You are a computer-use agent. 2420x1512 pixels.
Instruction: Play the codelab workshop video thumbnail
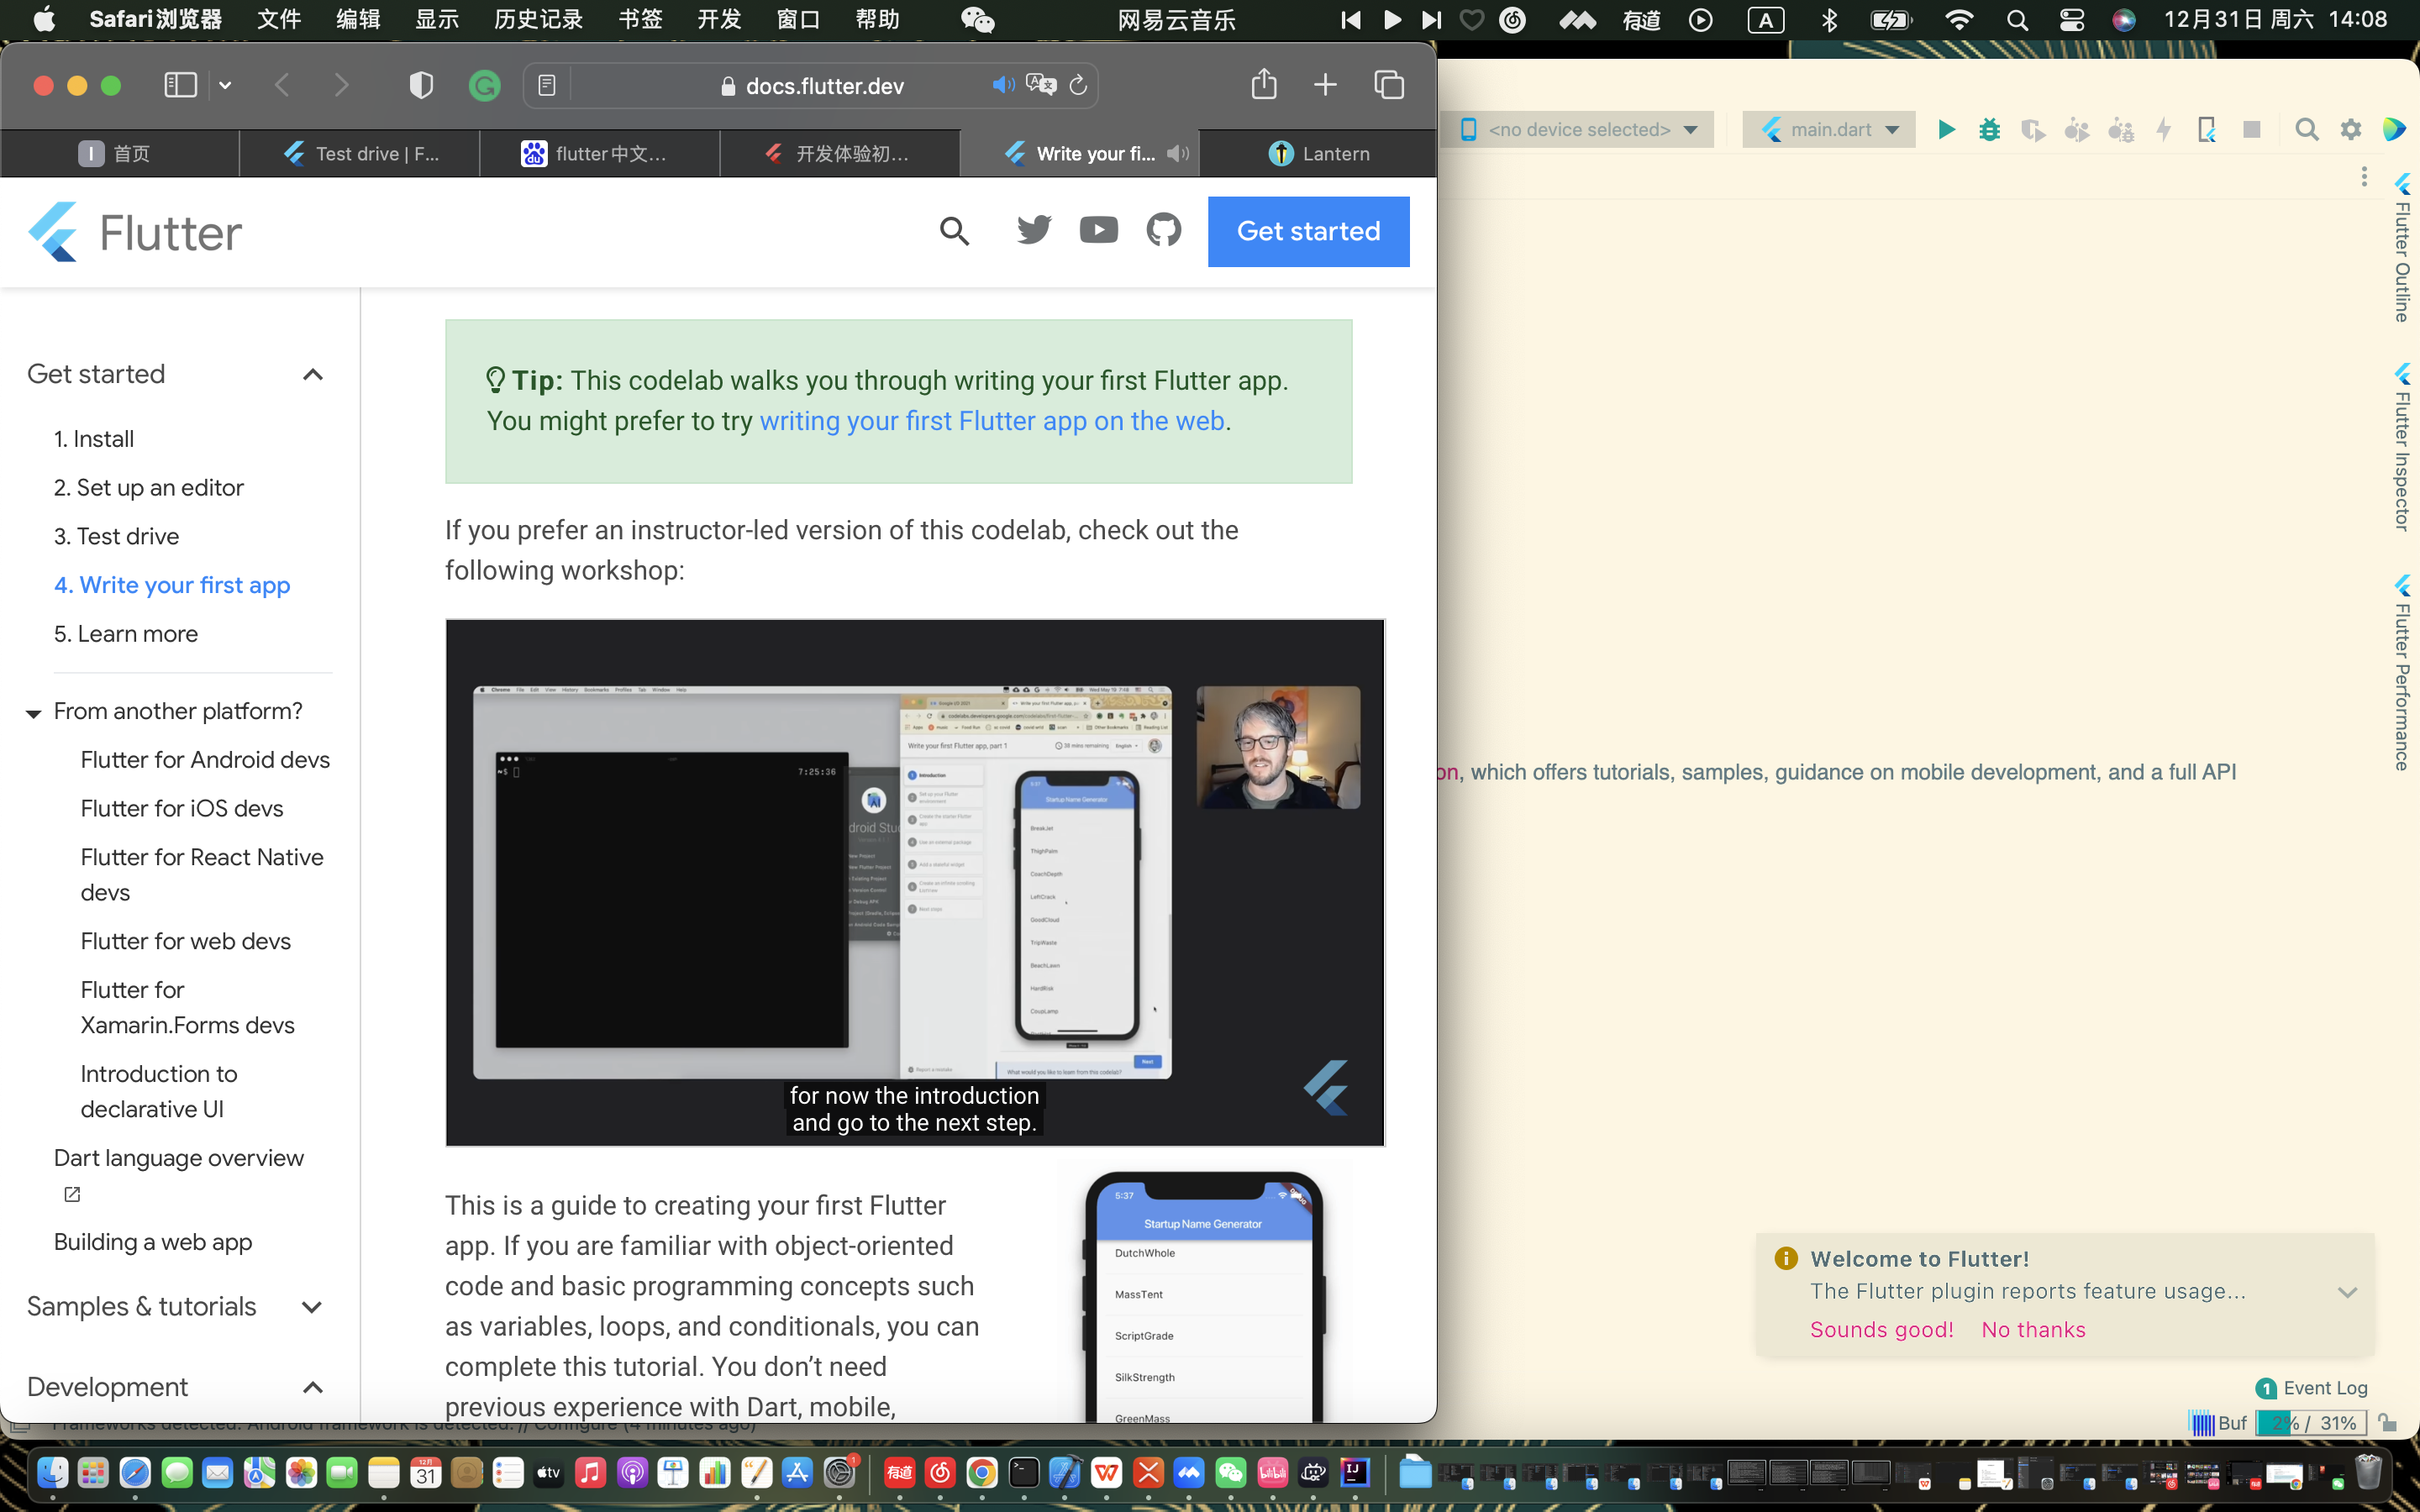[x=914, y=882]
